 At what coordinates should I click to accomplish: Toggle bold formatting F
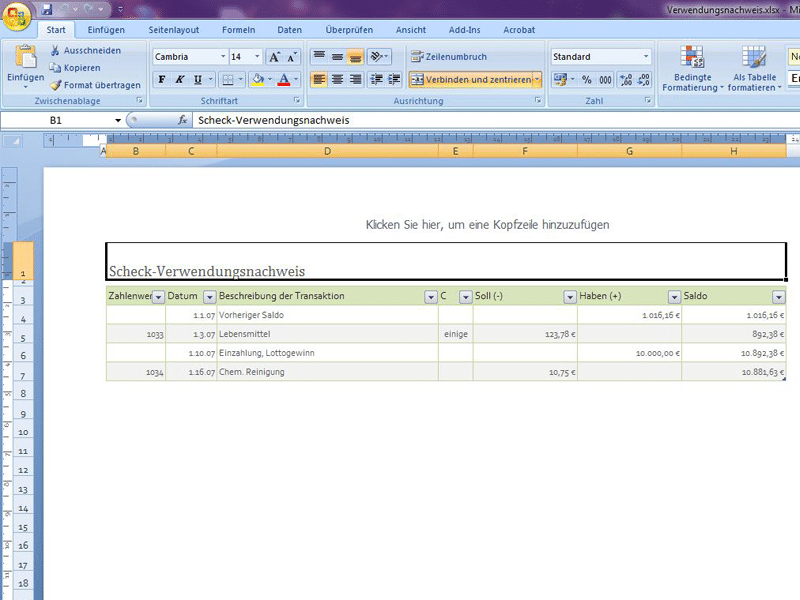pyautogui.click(x=162, y=80)
